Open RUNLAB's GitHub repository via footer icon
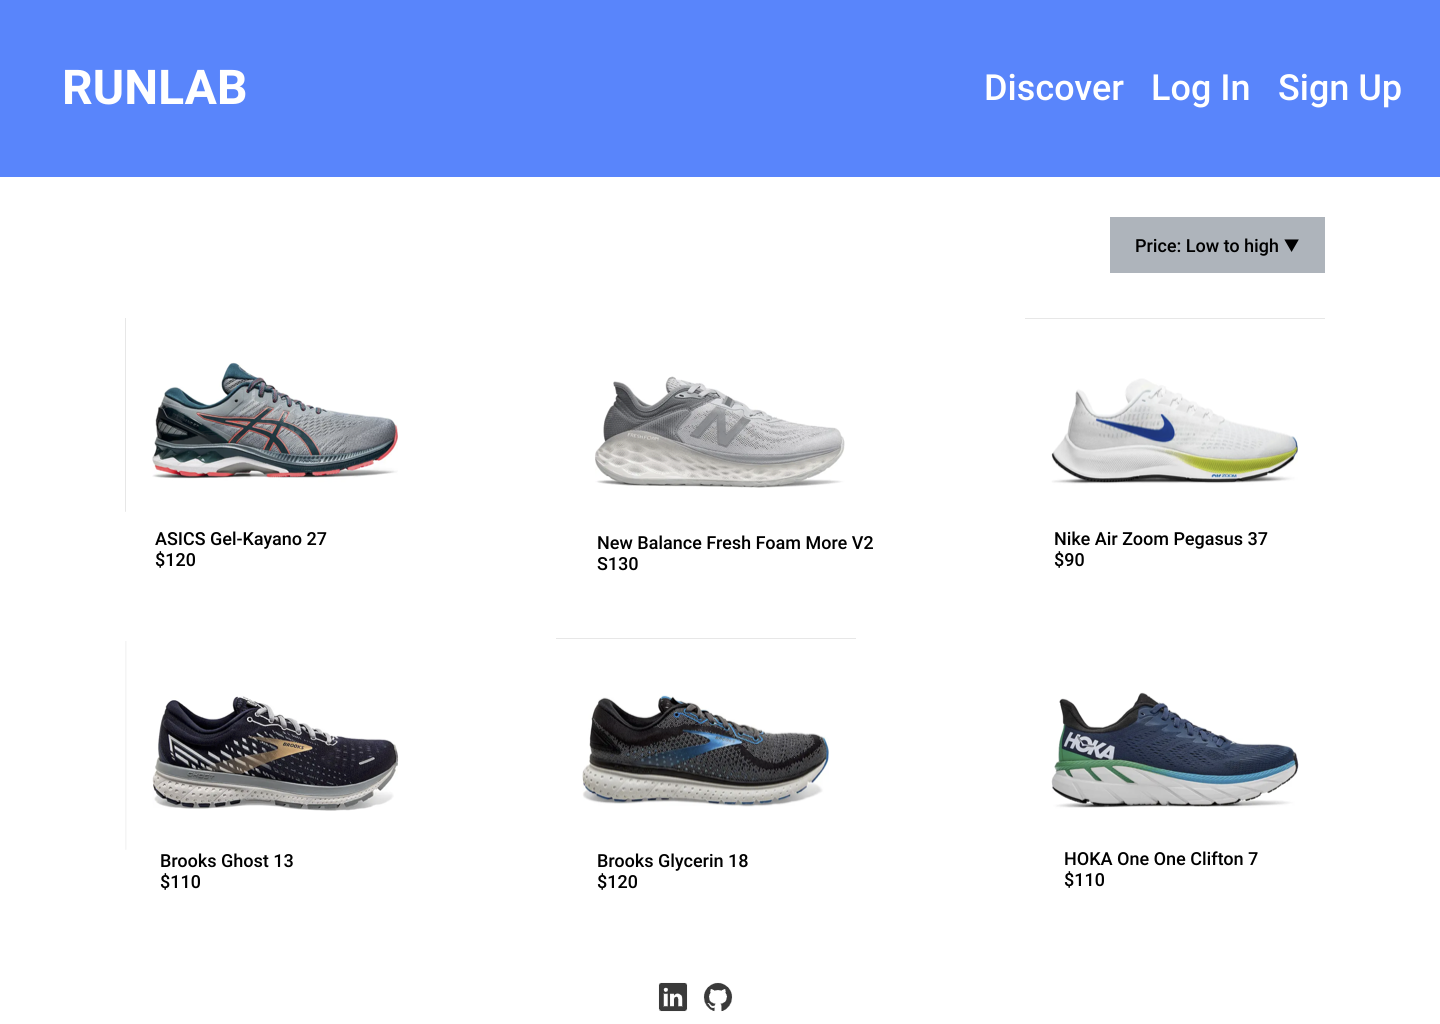1440x1024 pixels. click(718, 996)
